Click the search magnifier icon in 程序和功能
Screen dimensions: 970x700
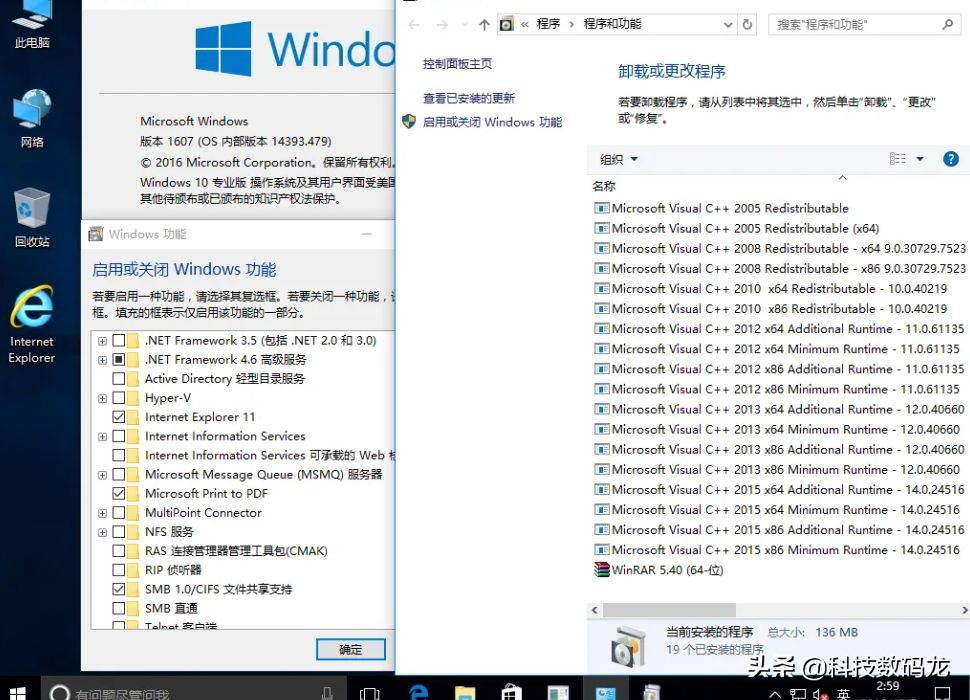947,25
